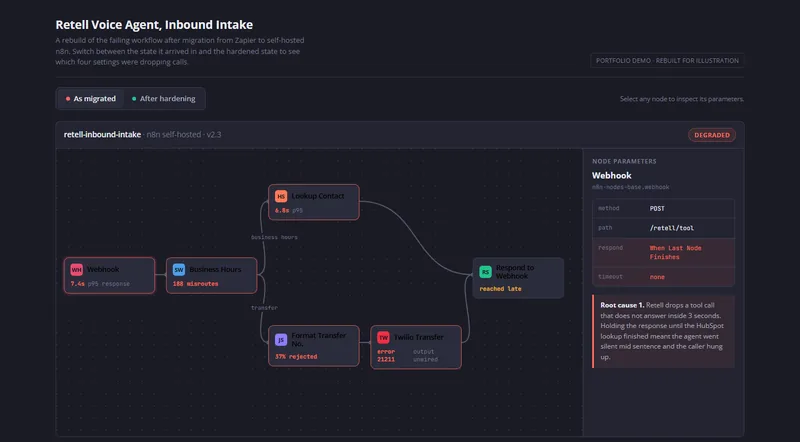Switch to the As migrated state
Image resolution: width=800 pixels, height=442 pixels.
pos(90,99)
